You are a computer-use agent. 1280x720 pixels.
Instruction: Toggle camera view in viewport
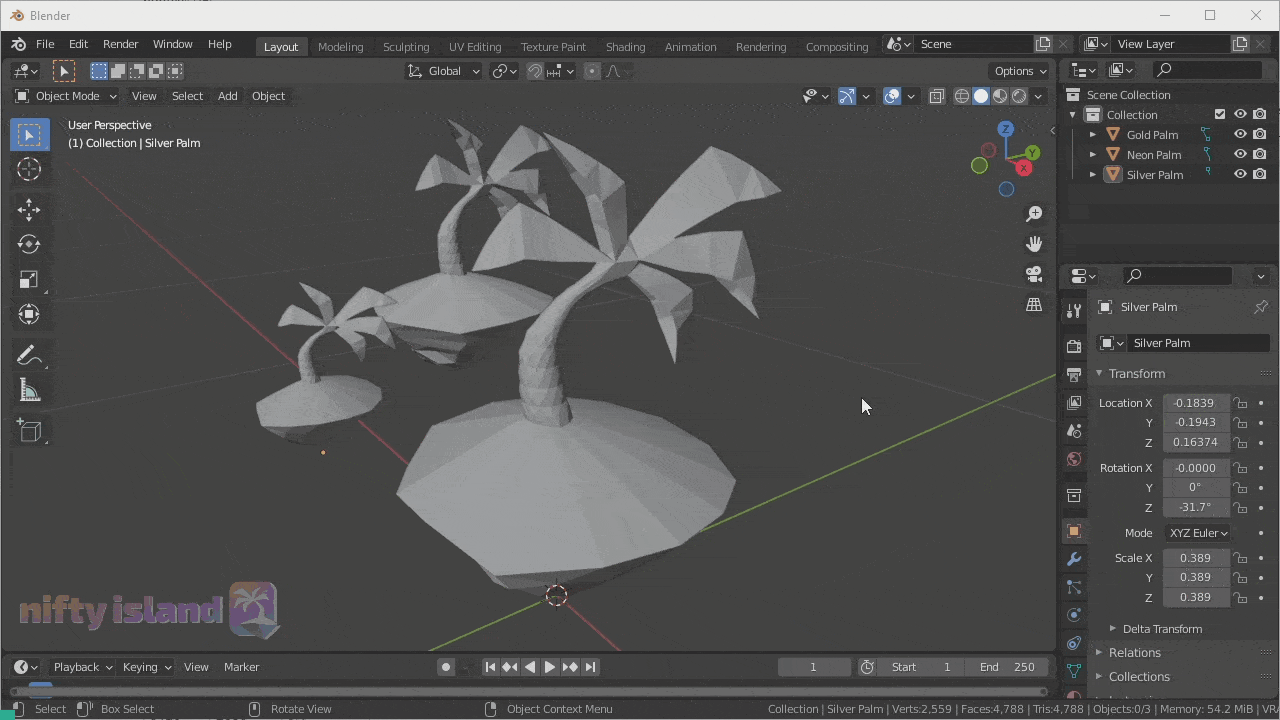[1034, 274]
